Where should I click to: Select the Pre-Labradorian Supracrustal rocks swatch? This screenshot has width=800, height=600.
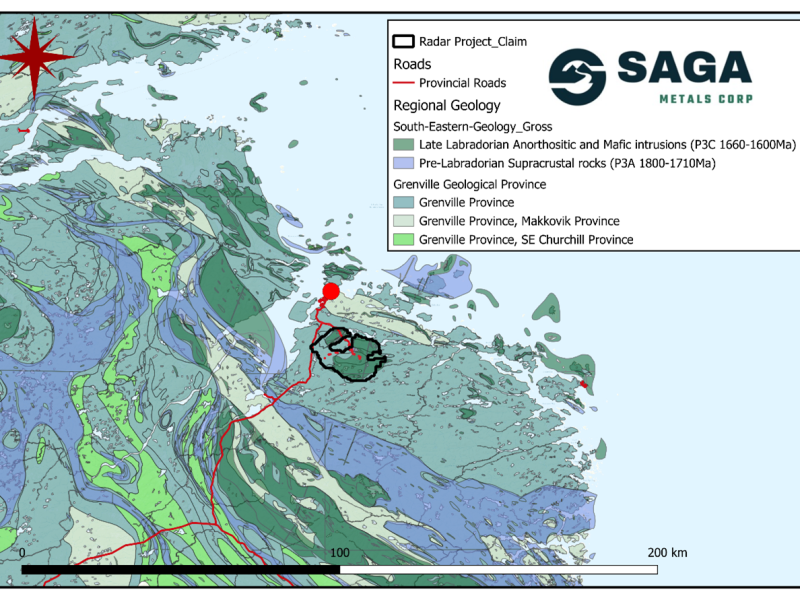pyautogui.click(x=404, y=164)
